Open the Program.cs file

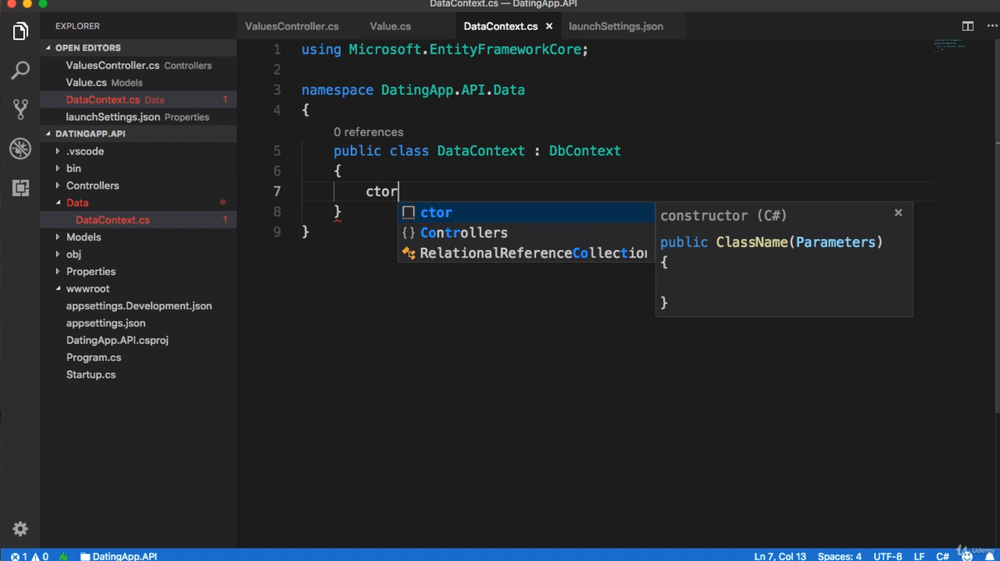[x=138, y=358]
